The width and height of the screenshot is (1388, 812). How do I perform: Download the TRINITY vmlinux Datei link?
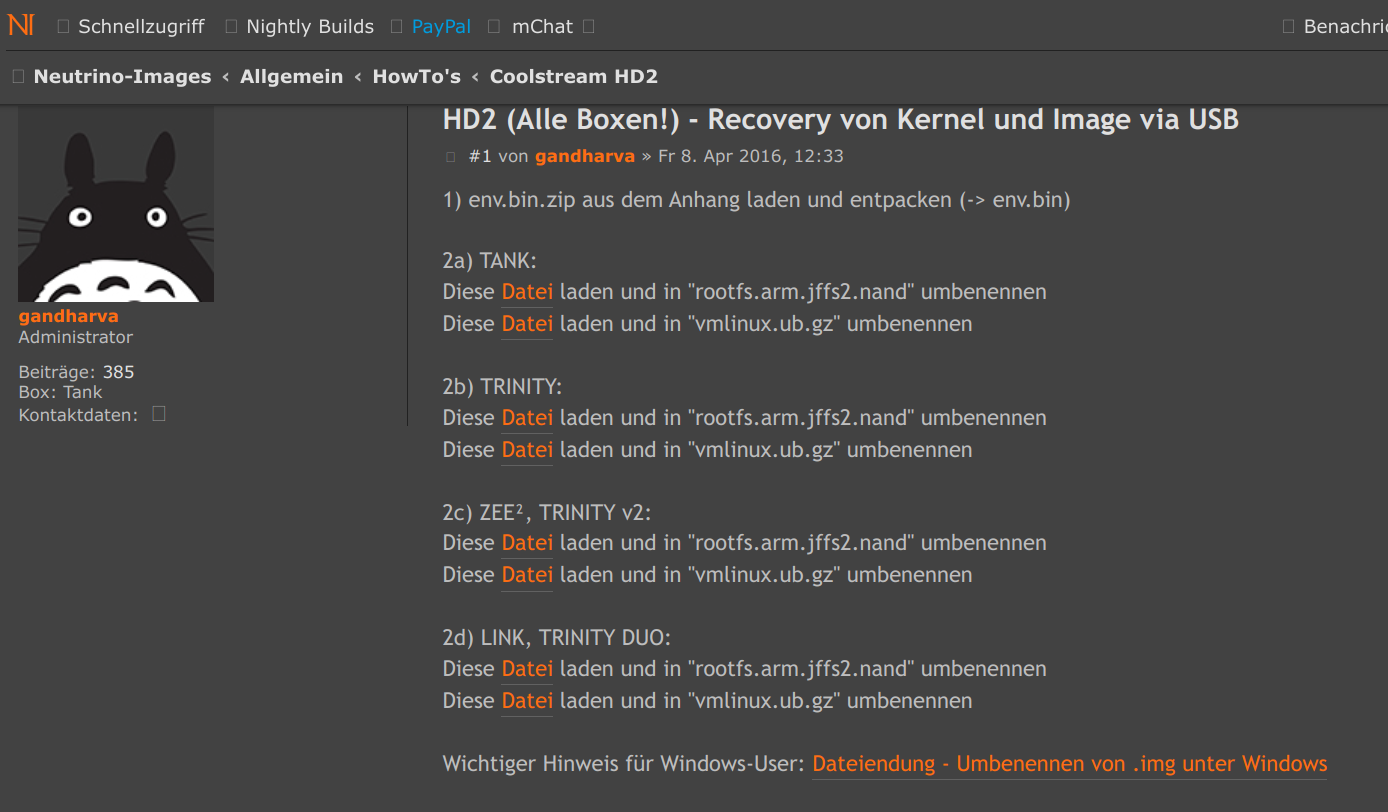527,449
